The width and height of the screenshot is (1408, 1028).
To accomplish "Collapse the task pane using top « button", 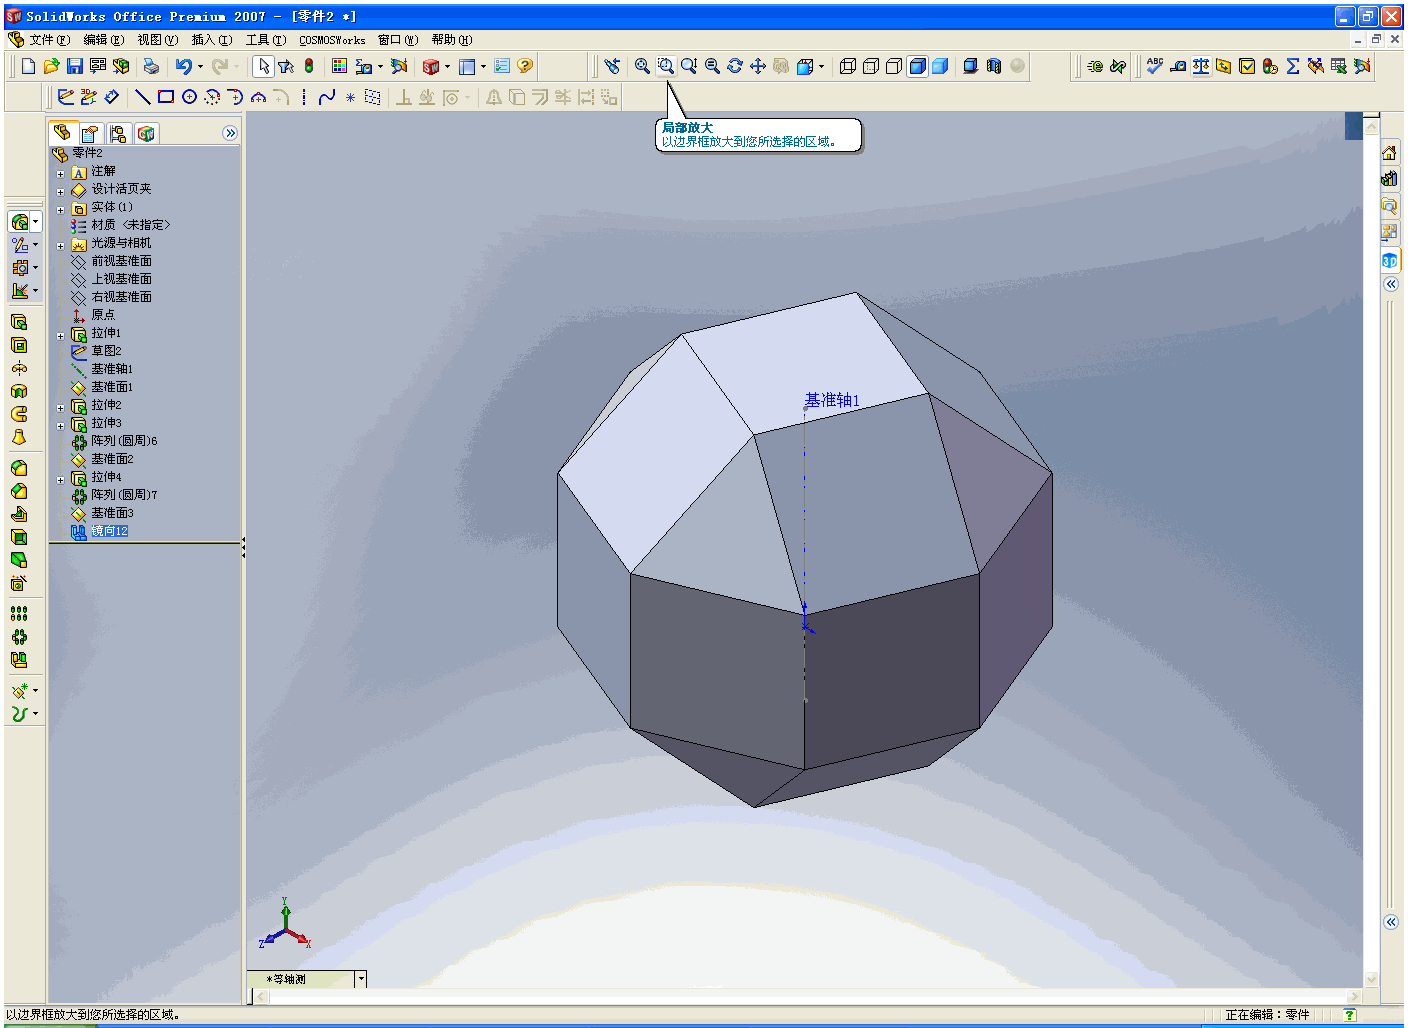I will [x=1390, y=284].
